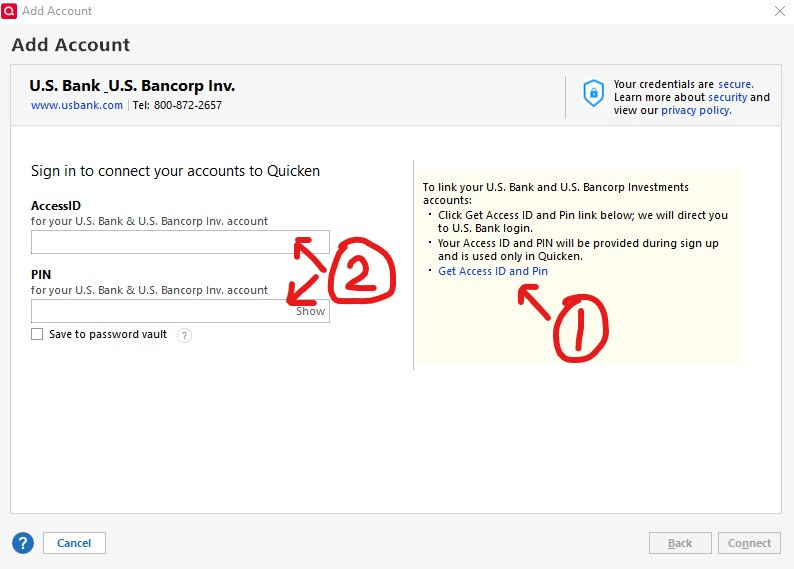794x569 pixels.
Task: Click the 'Add Account' page heading
Action: (x=71, y=45)
